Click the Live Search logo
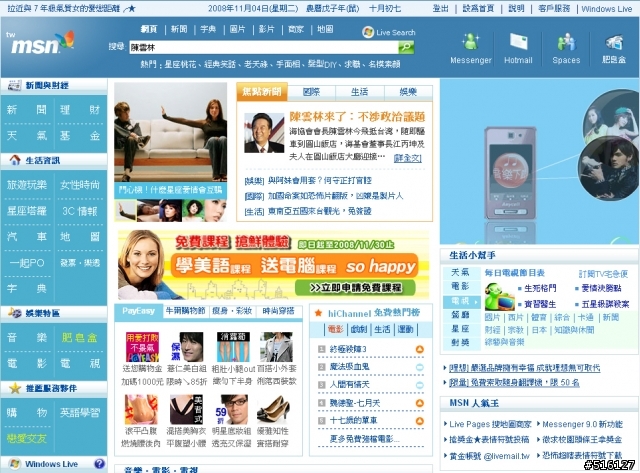 coord(389,32)
